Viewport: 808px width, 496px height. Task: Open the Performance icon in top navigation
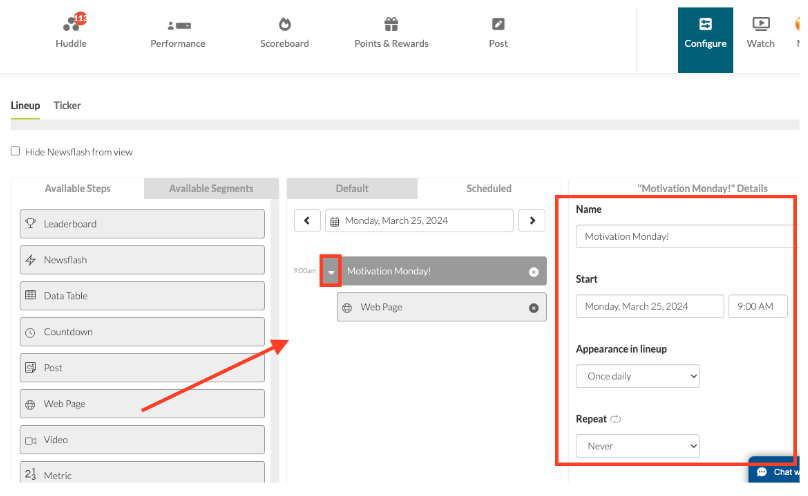179,25
